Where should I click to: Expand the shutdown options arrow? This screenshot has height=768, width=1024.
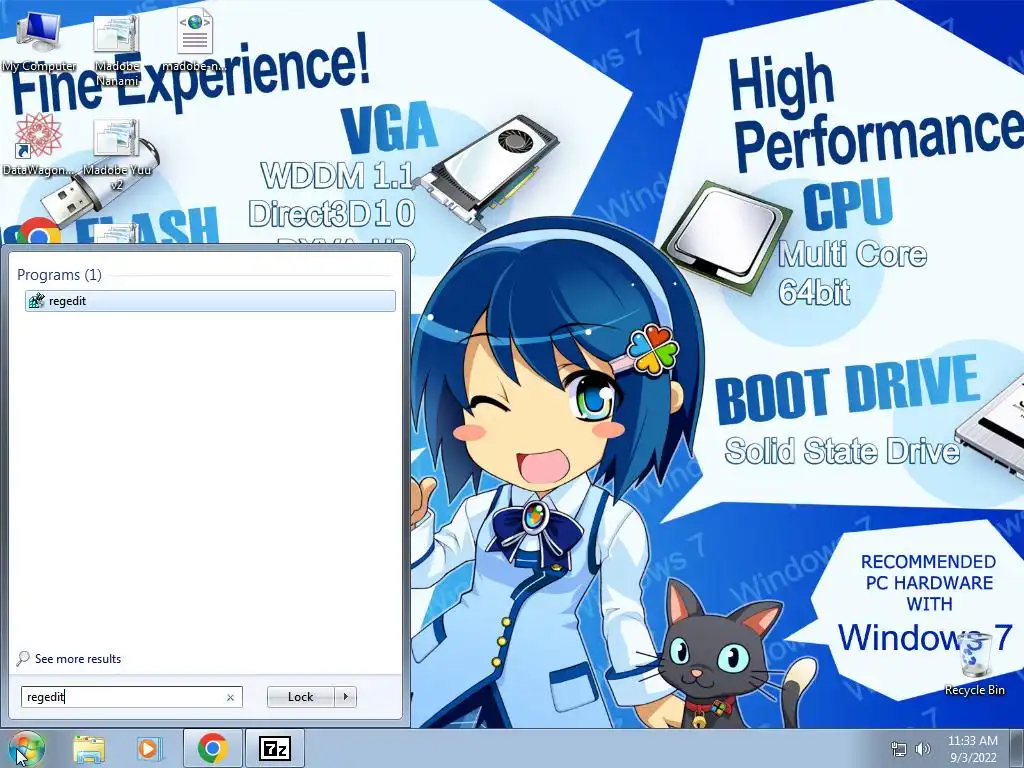coord(345,697)
